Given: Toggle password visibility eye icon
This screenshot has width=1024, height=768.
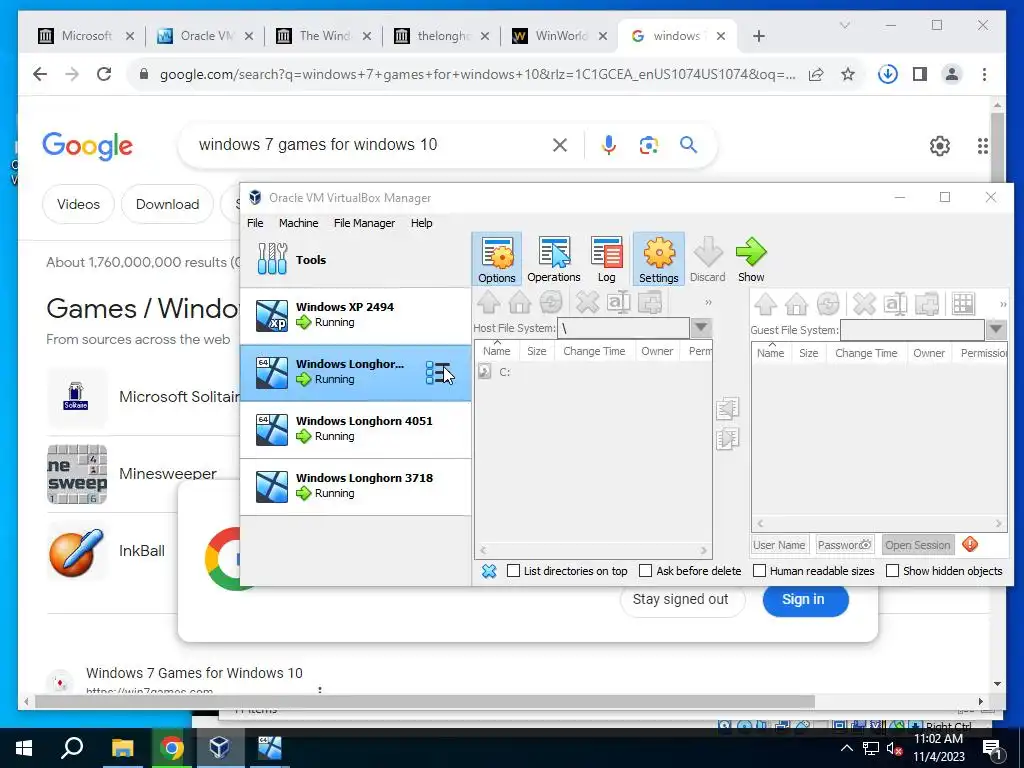Looking at the screenshot, I should 865,544.
